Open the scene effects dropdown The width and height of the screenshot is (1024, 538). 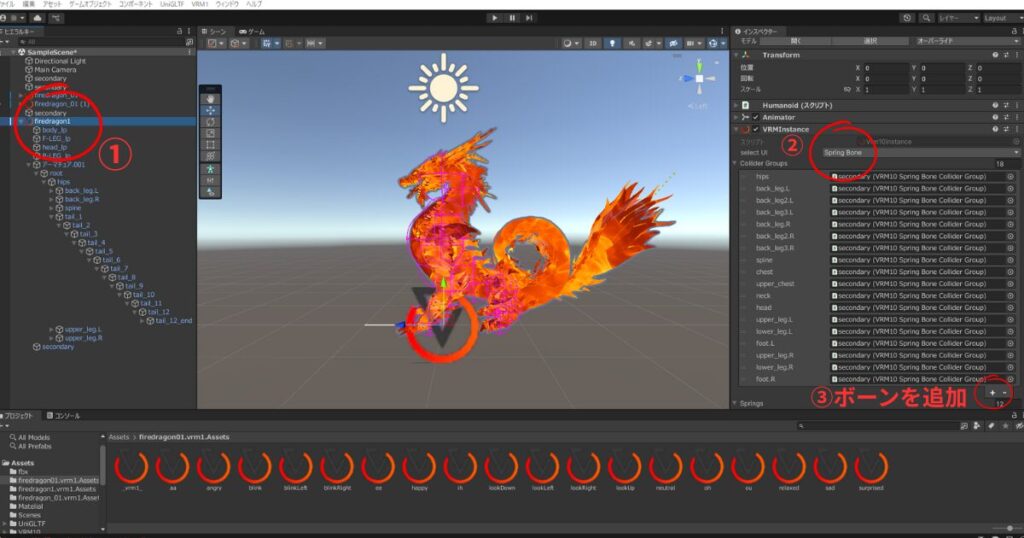click(651, 43)
